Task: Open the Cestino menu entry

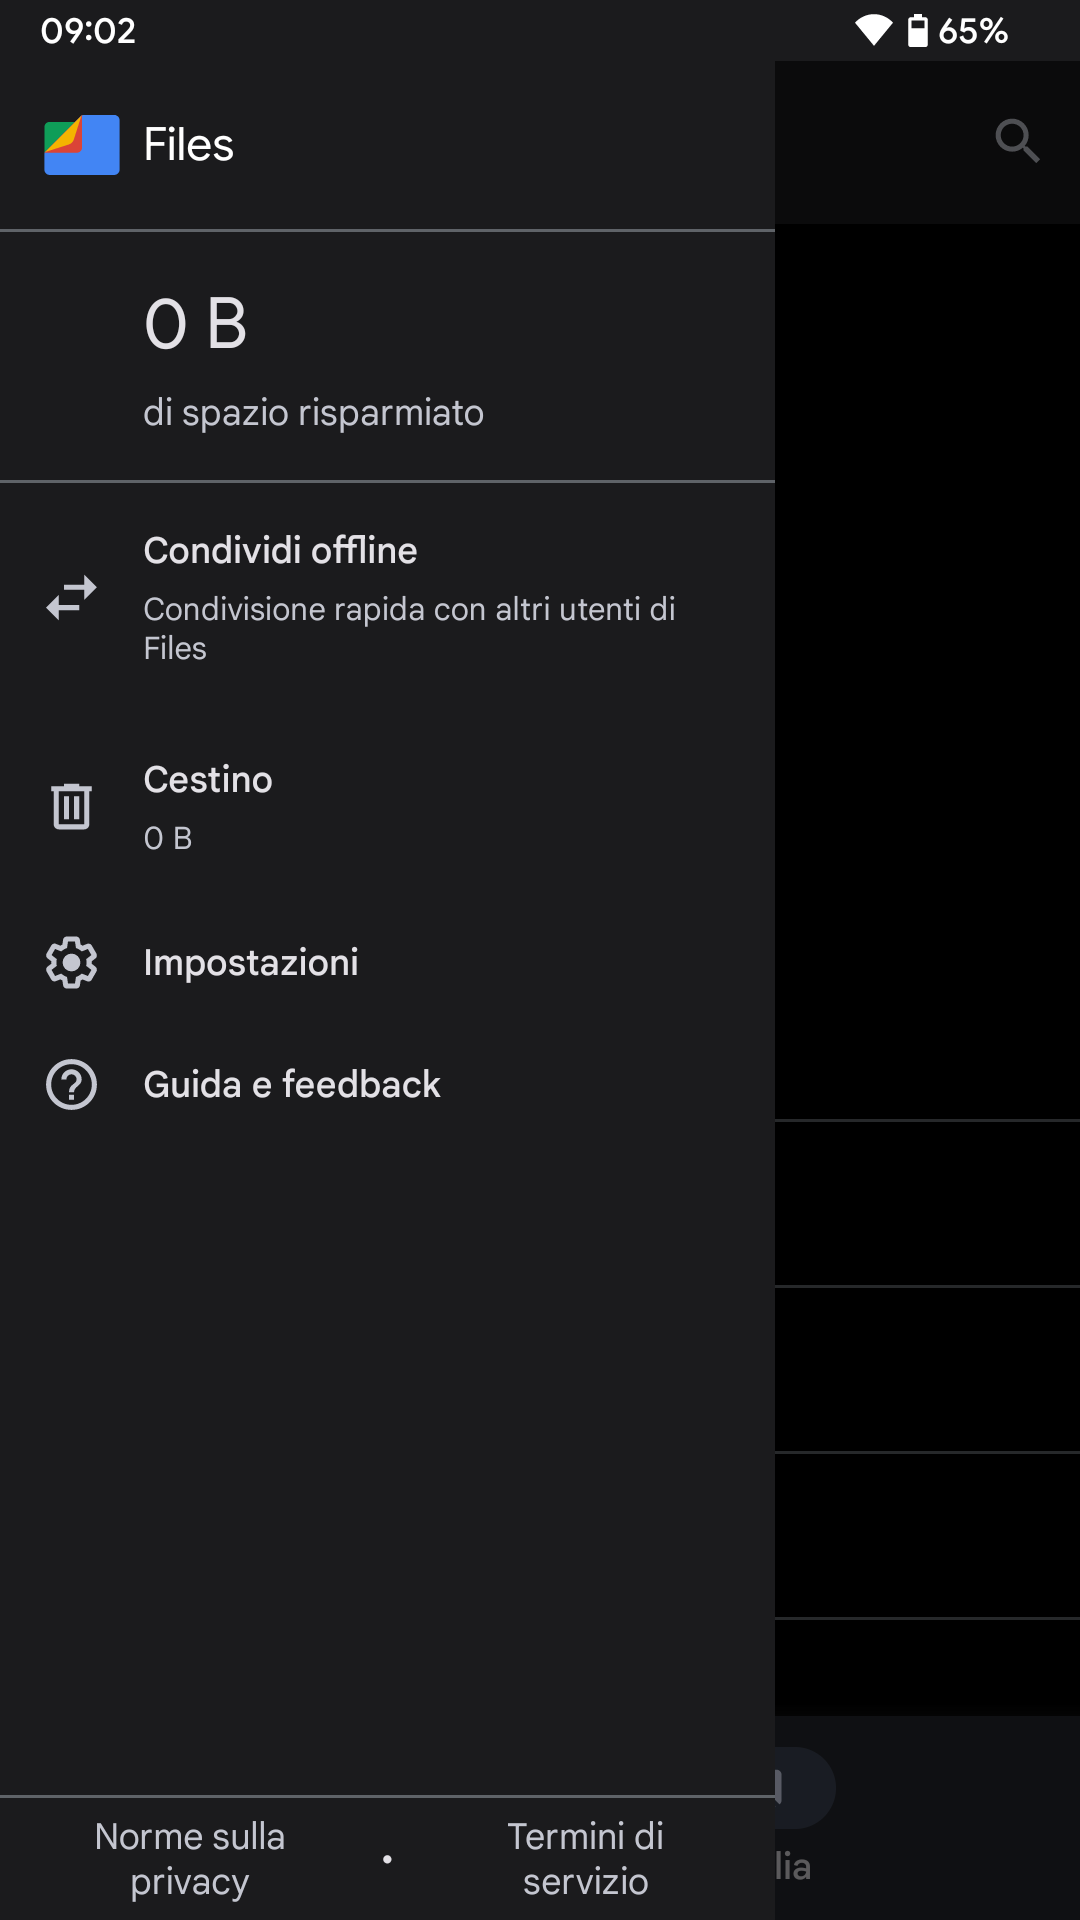Action: [387, 806]
